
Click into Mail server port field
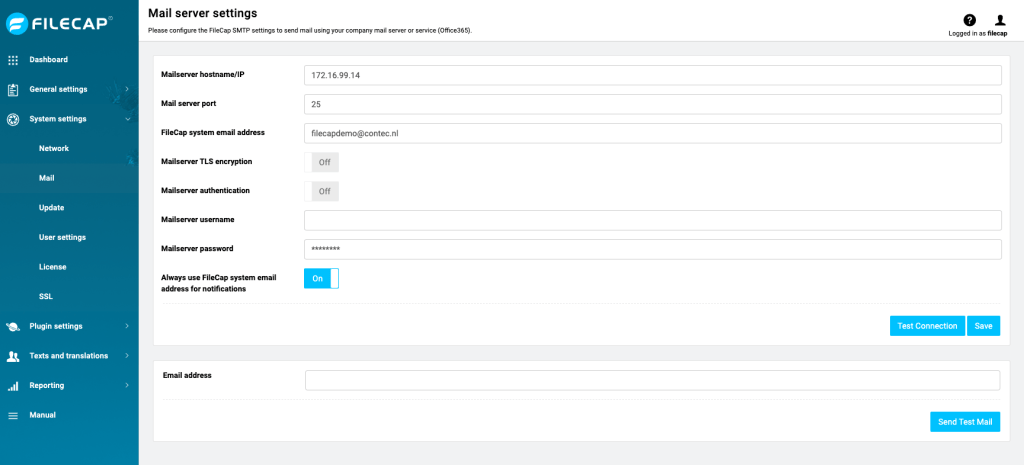tap(652, 104)
